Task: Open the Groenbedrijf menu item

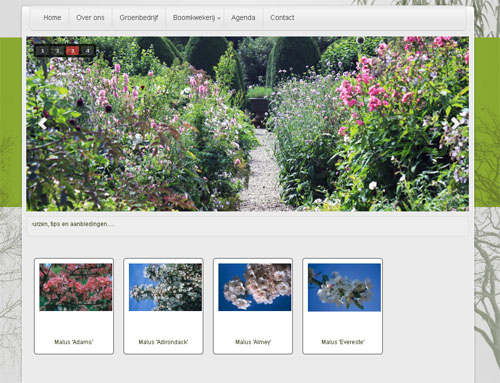Action: pyautogui.click(x=139, y=18)
